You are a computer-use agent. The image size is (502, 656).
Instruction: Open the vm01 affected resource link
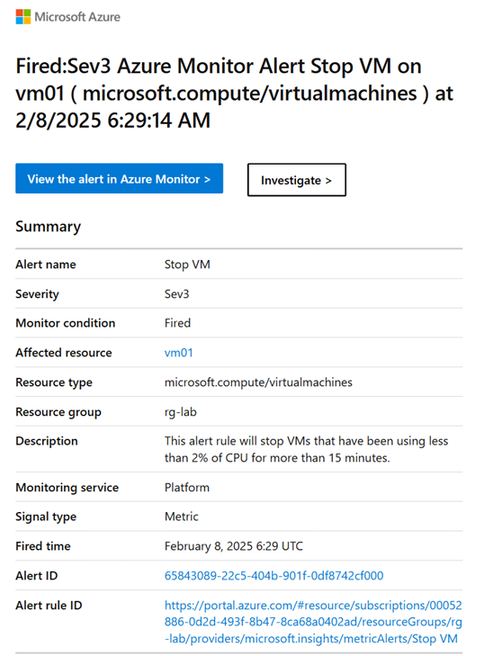pos(179,353)
